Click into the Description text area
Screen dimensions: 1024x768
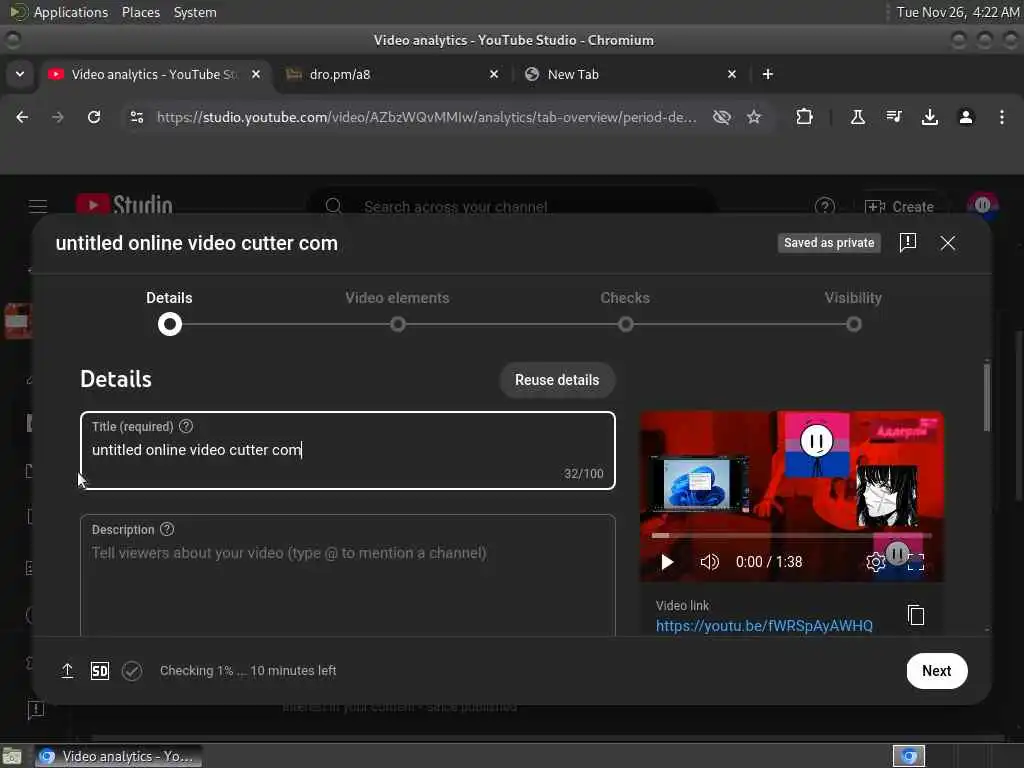click(x=347, y=576)
